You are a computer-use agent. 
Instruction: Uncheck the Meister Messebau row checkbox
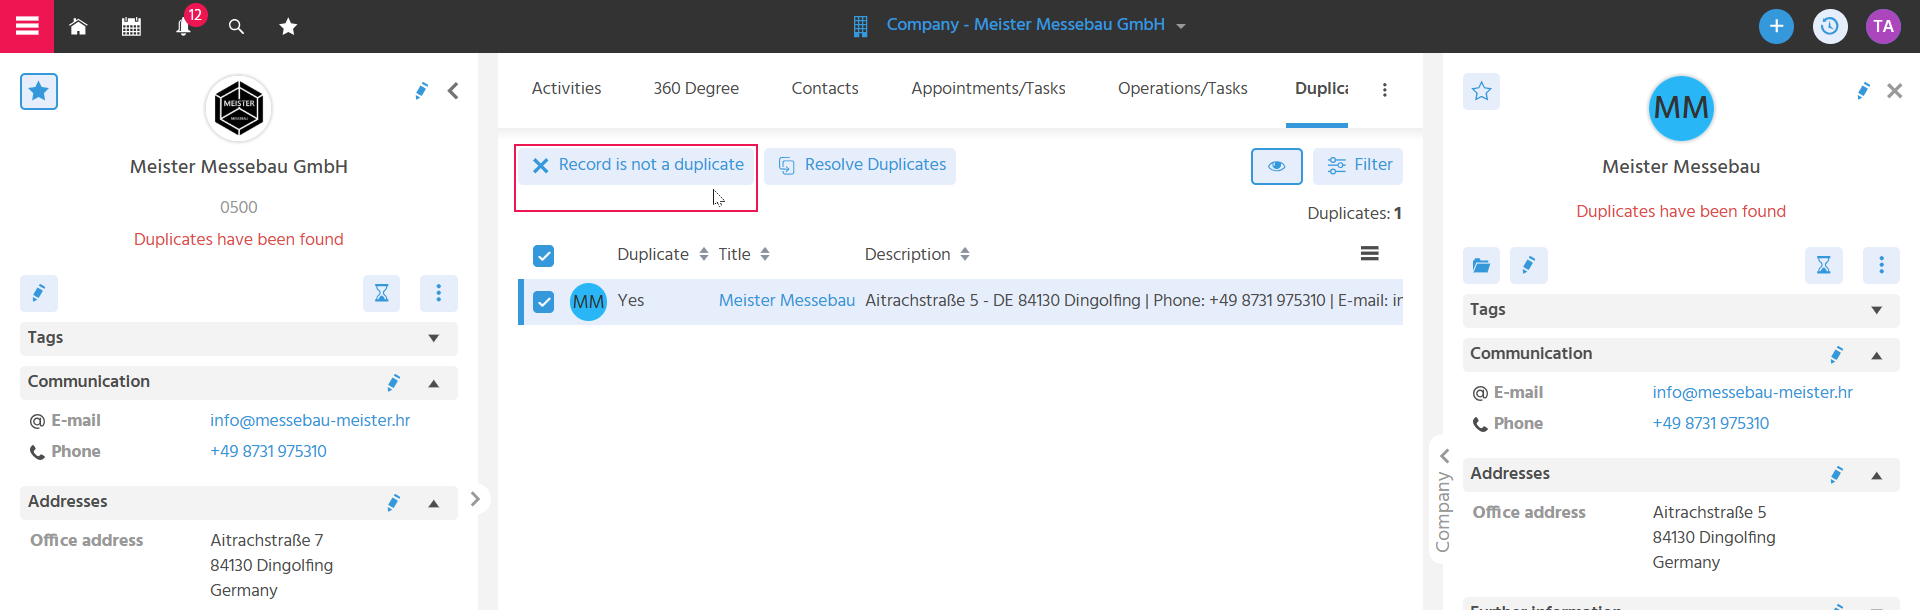[x=544, y=302]
